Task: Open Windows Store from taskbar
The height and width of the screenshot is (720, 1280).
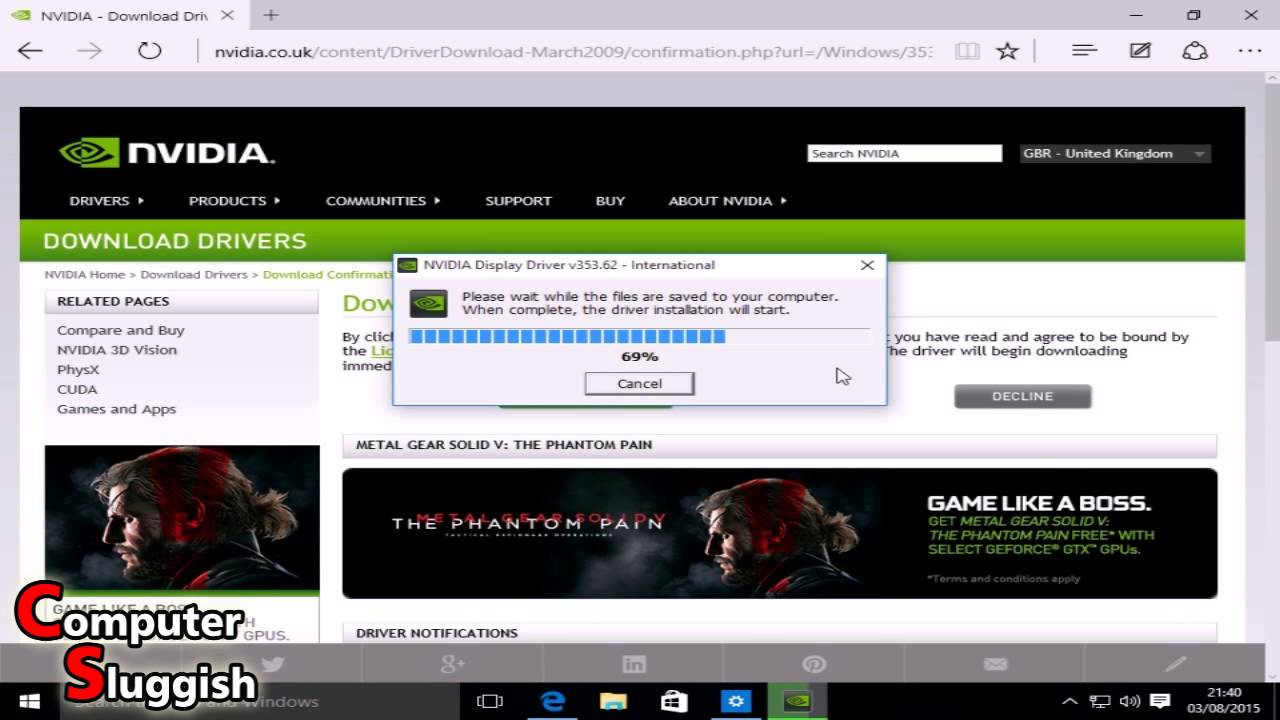Action: (x=674, y=702)
